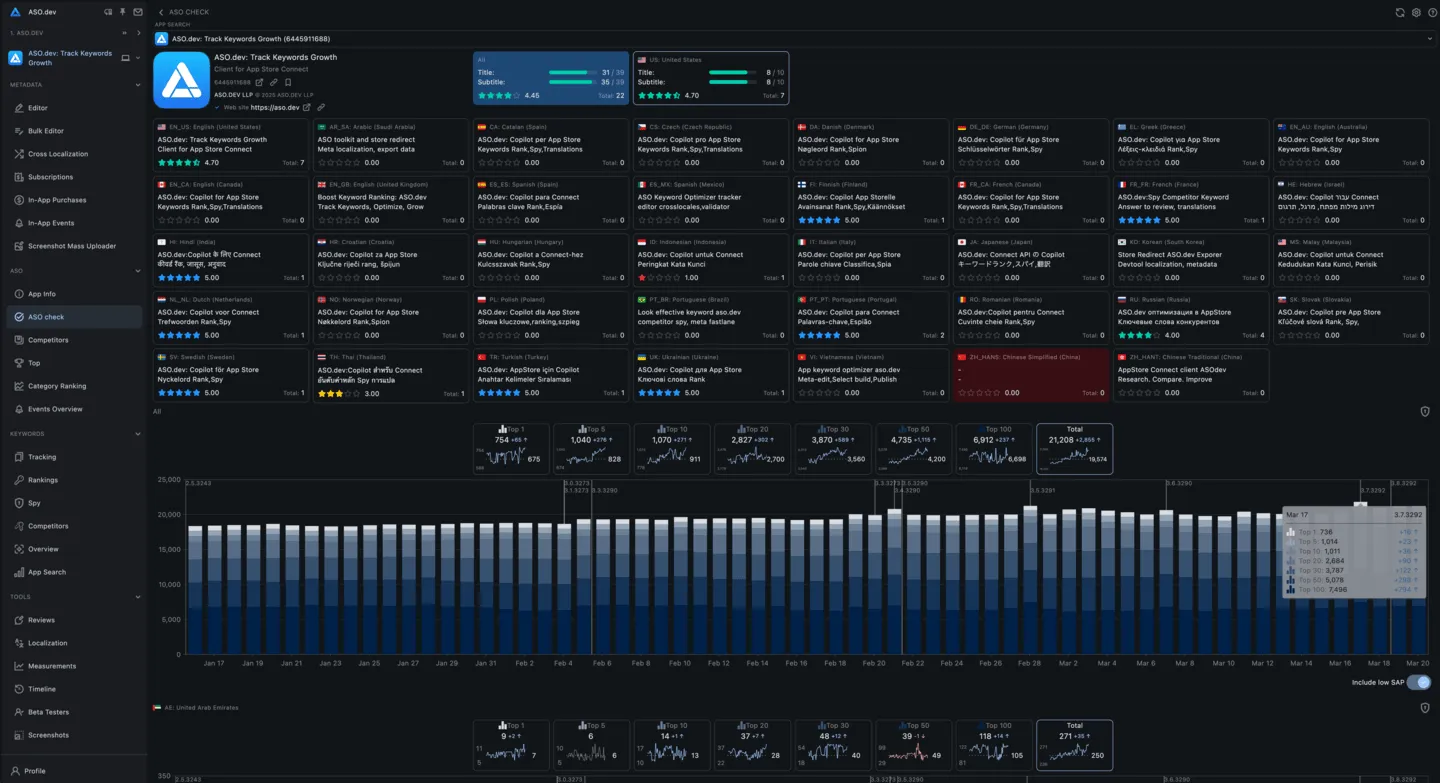
Task: Click the pin icon in sidebar header
Action: 123,12
